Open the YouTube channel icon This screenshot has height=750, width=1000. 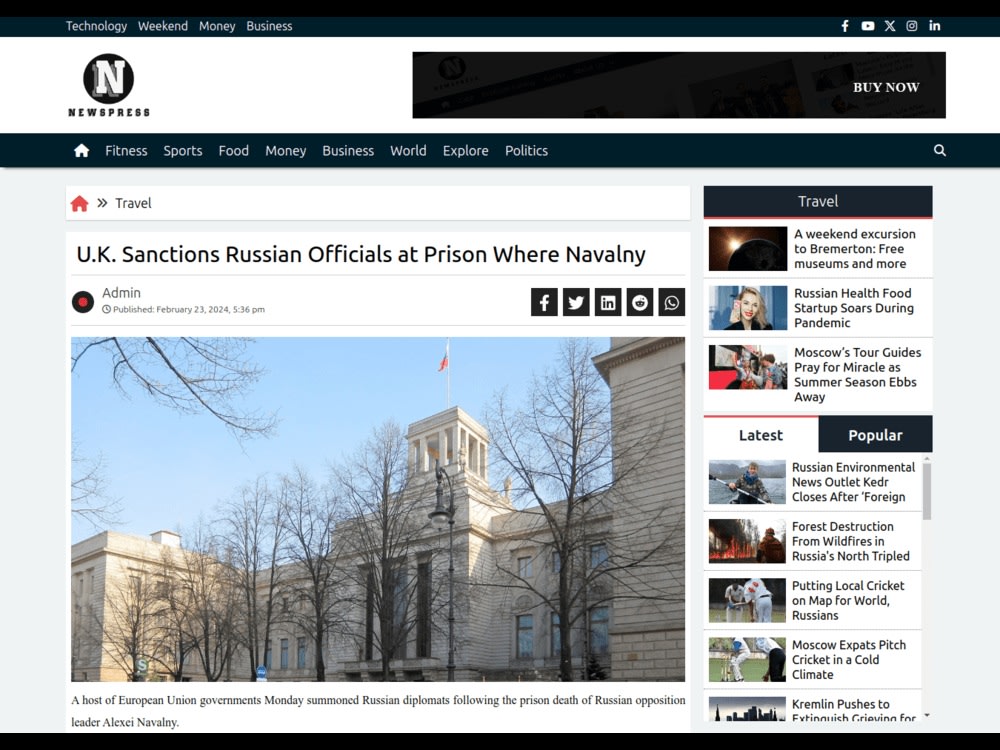point(867,26)
